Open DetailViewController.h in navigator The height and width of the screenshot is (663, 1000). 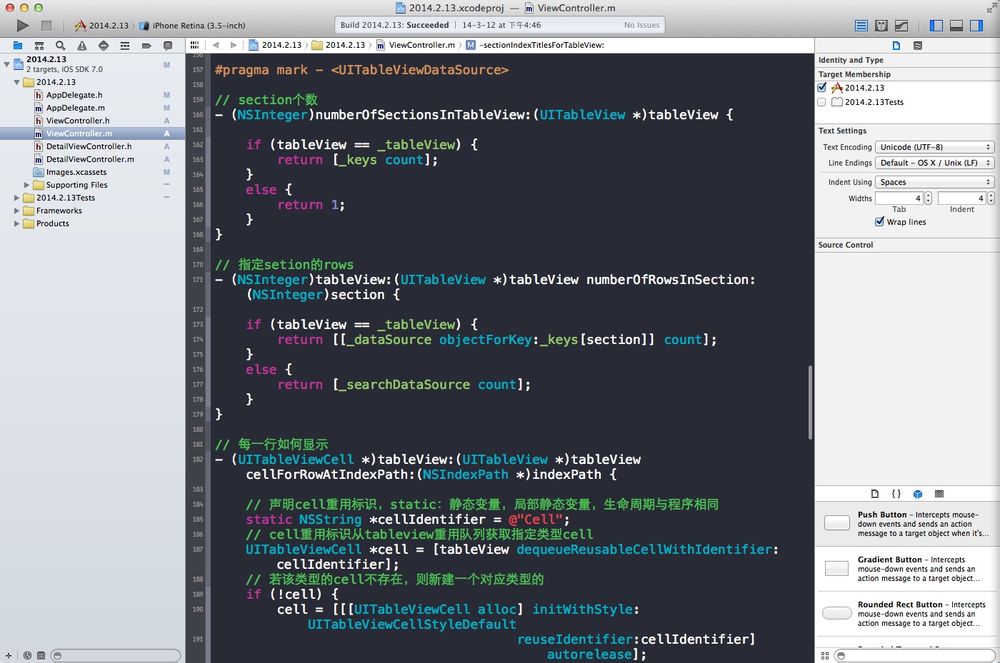[x=89, y=146]
